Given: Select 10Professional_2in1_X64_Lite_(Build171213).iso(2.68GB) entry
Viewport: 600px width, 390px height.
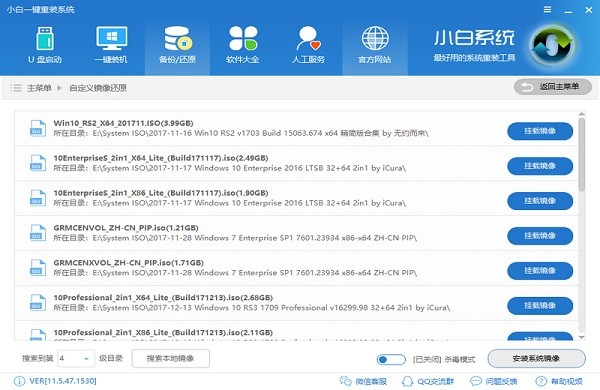Looking at the screenshot, I should pyautogui.click(x=163, y=297).
